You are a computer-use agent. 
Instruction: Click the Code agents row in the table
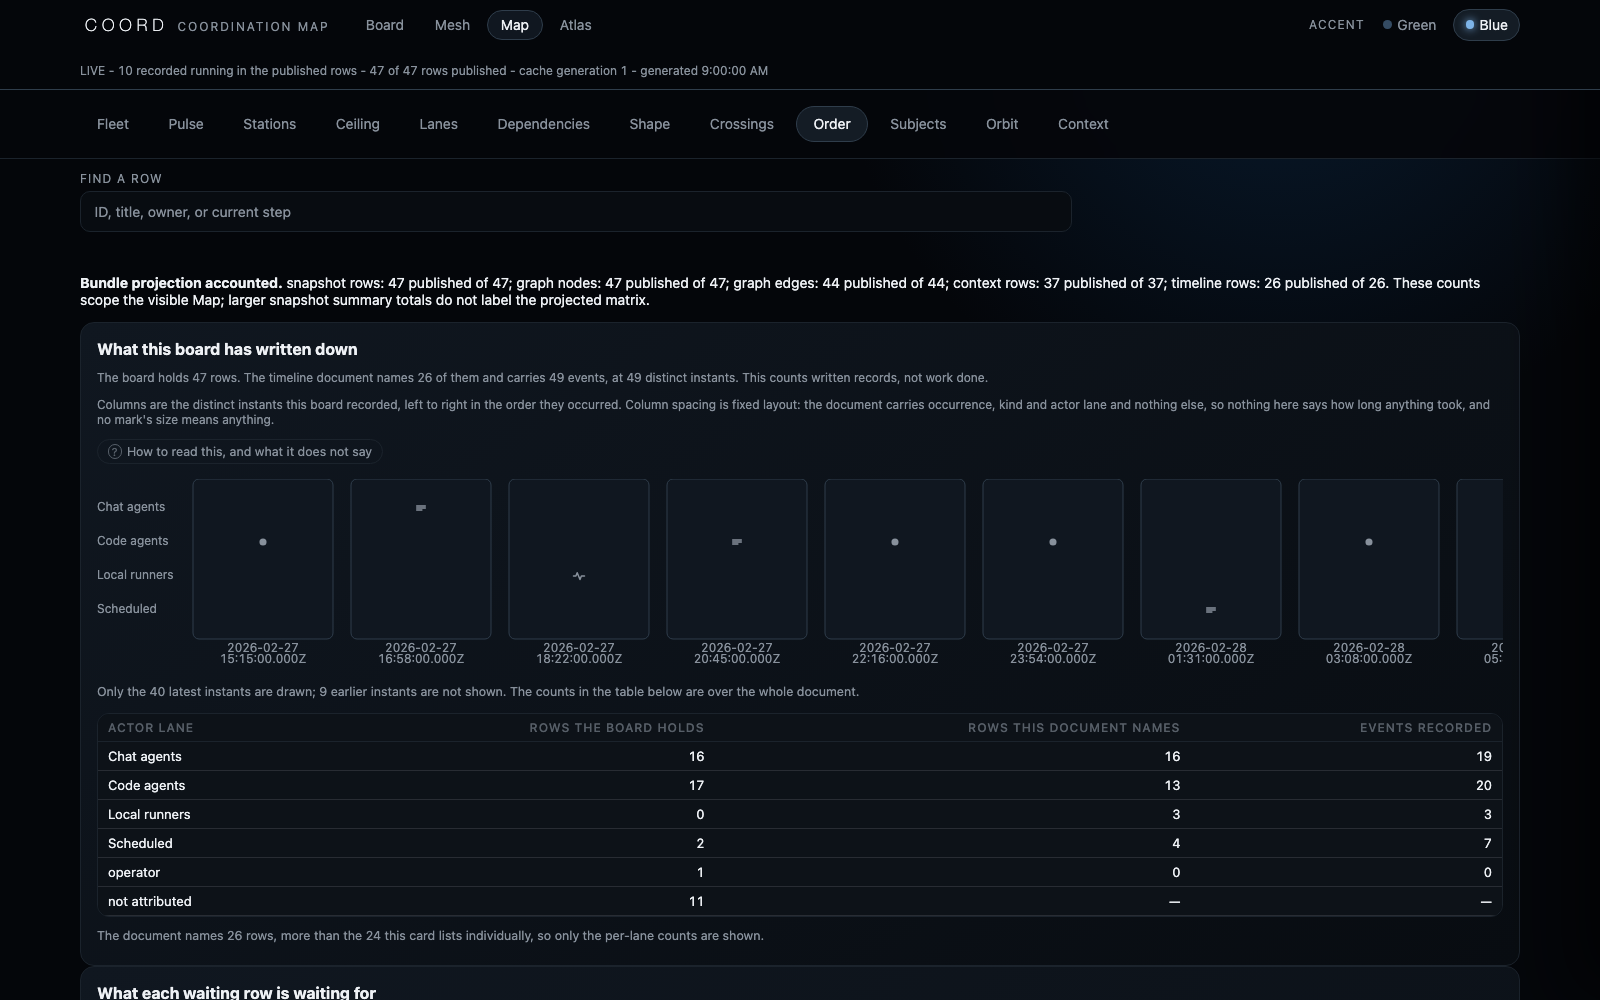tap(800, 785)
